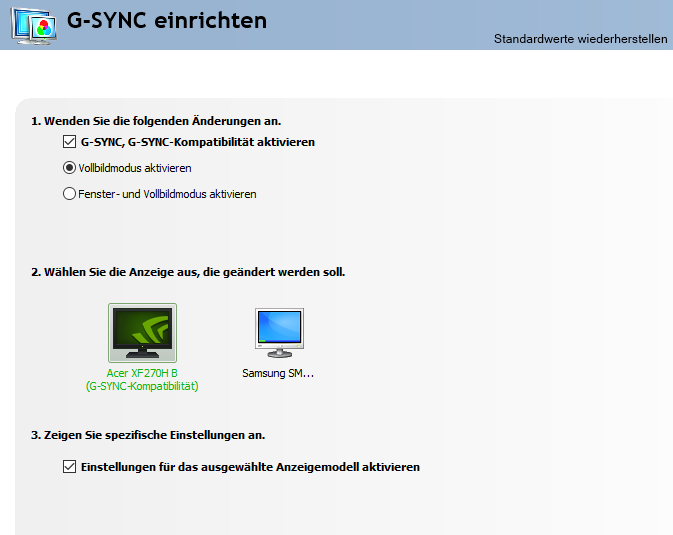
Task: Choose Fenster- und Vollbildmodus aktivieren option
Action: pyautogui.click(x=69, y=194)
